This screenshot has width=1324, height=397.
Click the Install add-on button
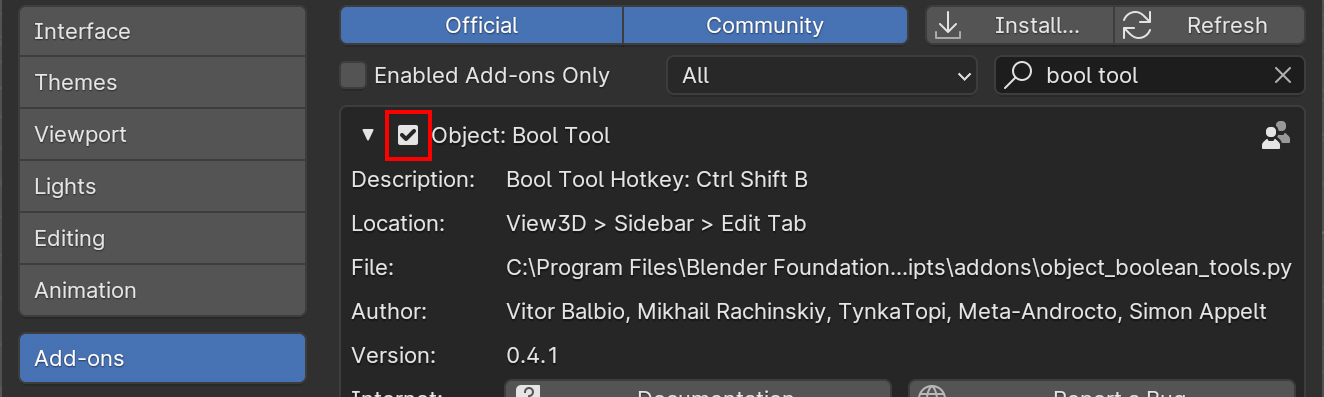point(1020,25)
